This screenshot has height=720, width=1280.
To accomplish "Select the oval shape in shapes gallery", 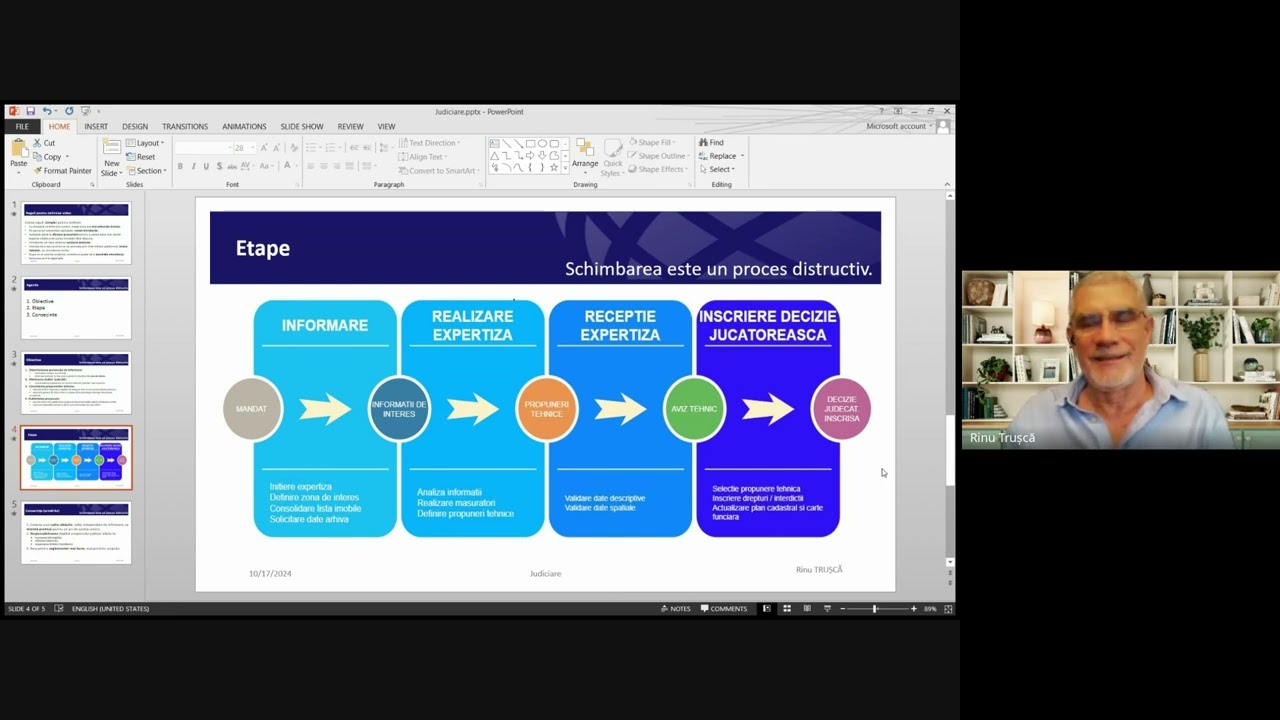I will (x=542, y=143).
